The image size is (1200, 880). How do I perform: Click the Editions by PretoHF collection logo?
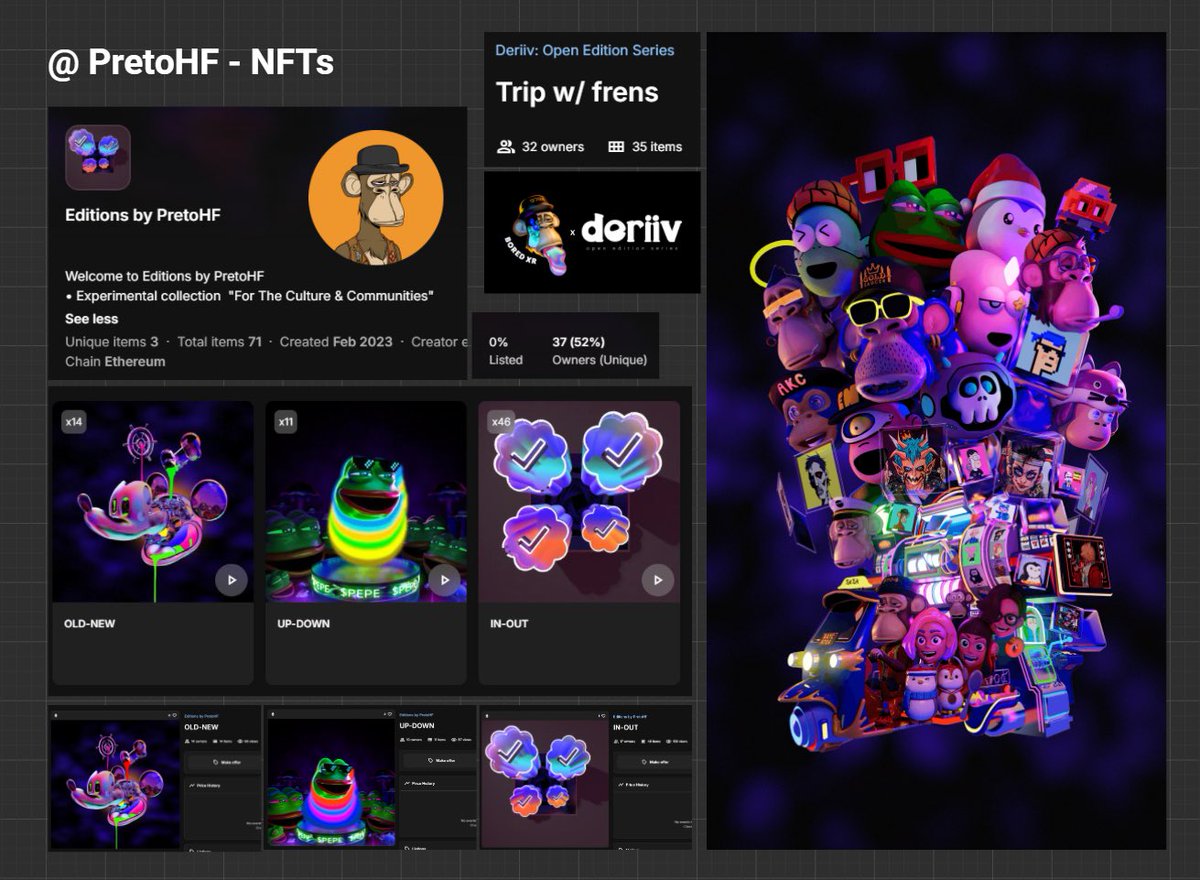tap(98, 157)
